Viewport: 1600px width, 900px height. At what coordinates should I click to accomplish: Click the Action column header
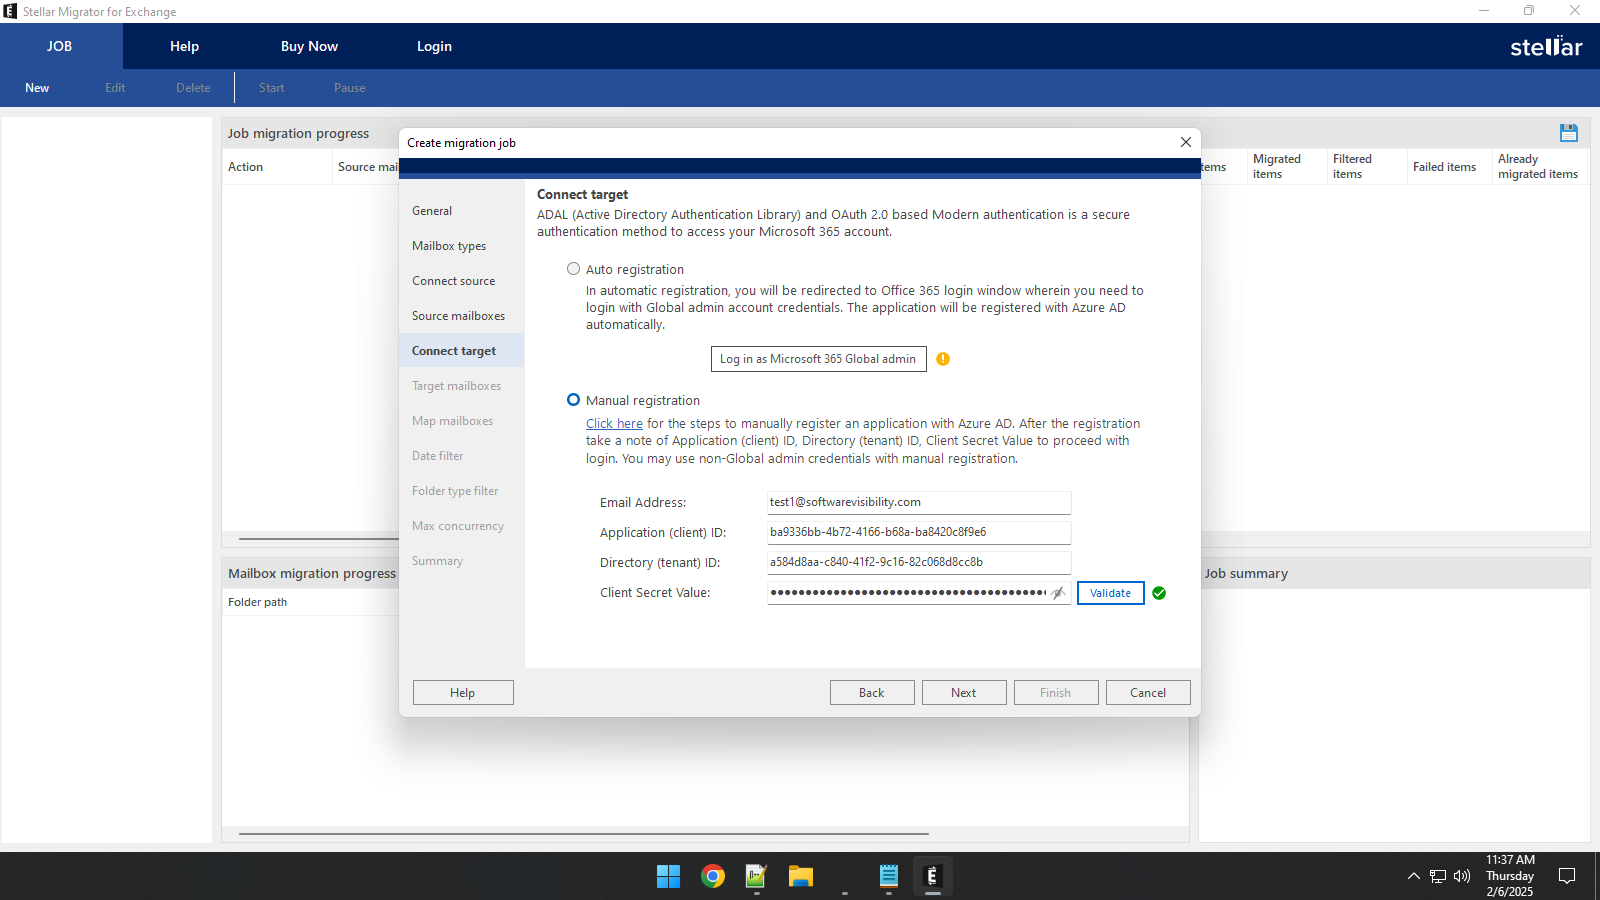[x=277, y=167]
